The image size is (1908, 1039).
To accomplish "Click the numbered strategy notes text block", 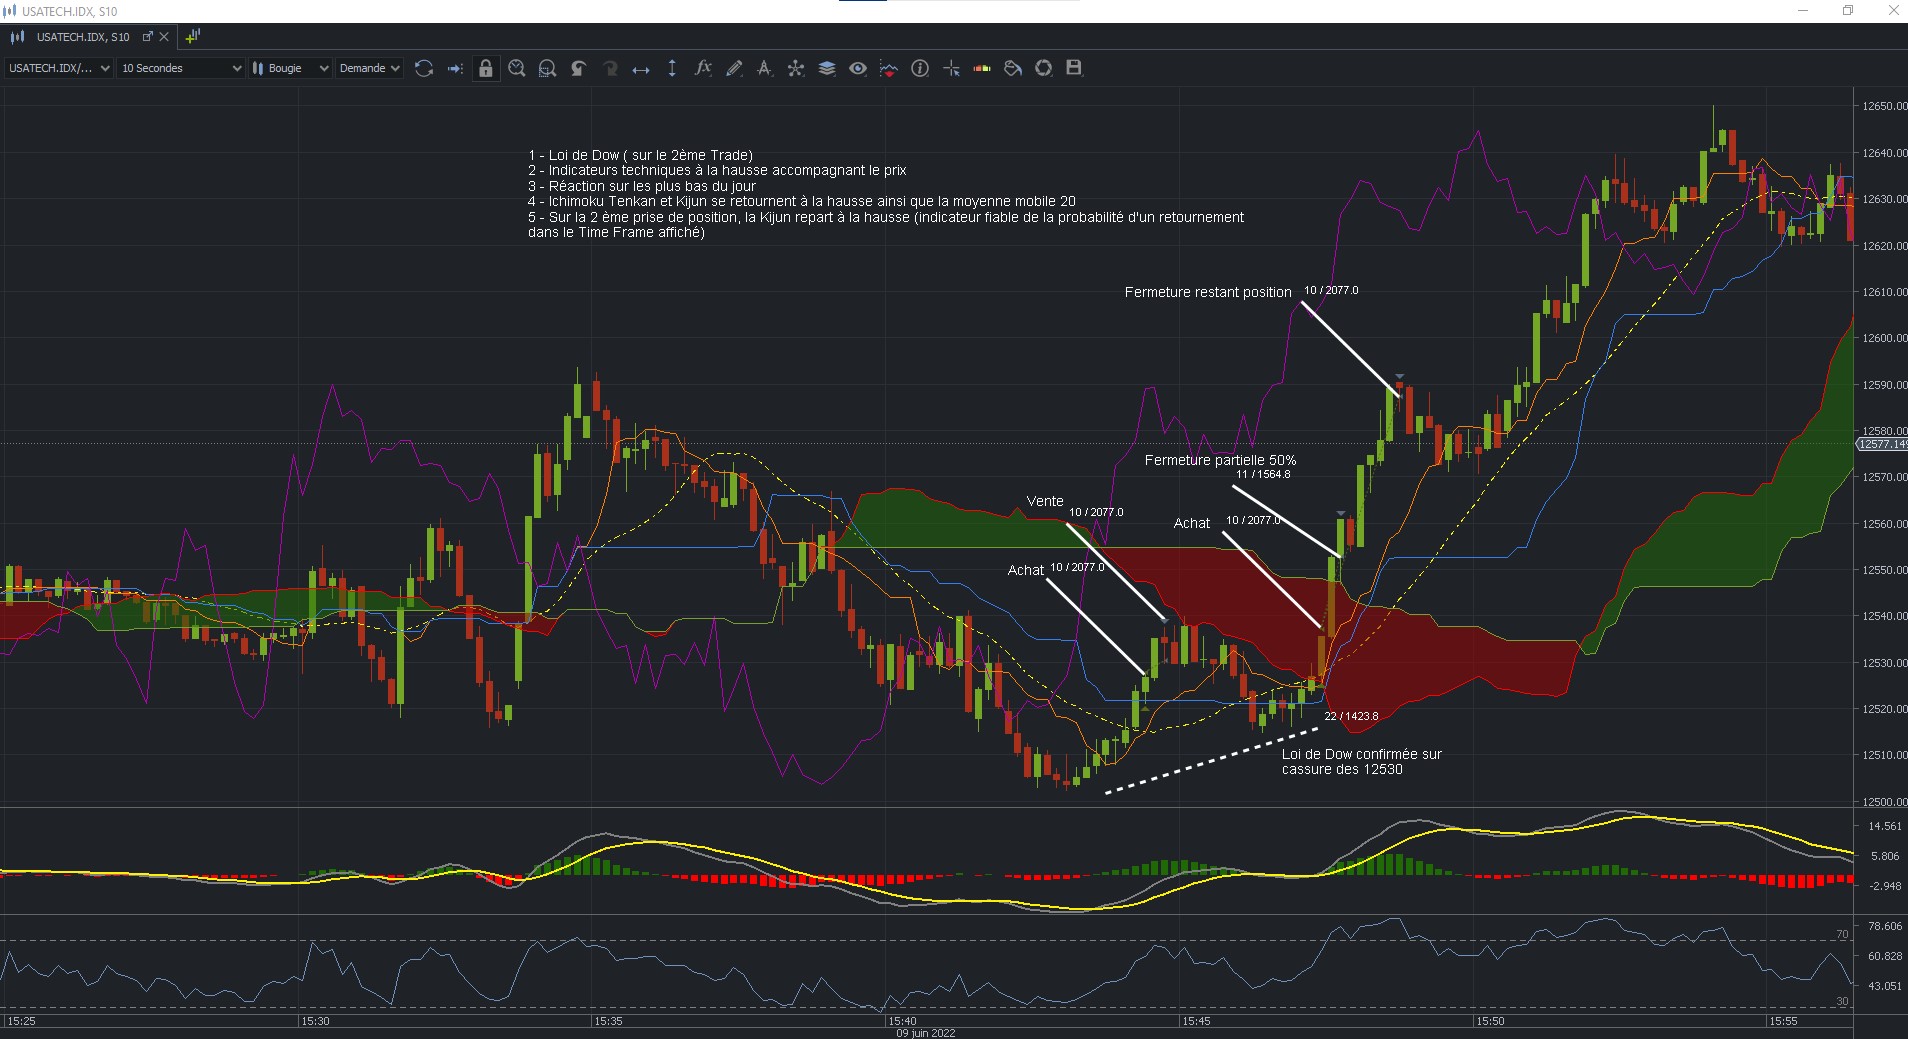I will click(886, 194).
